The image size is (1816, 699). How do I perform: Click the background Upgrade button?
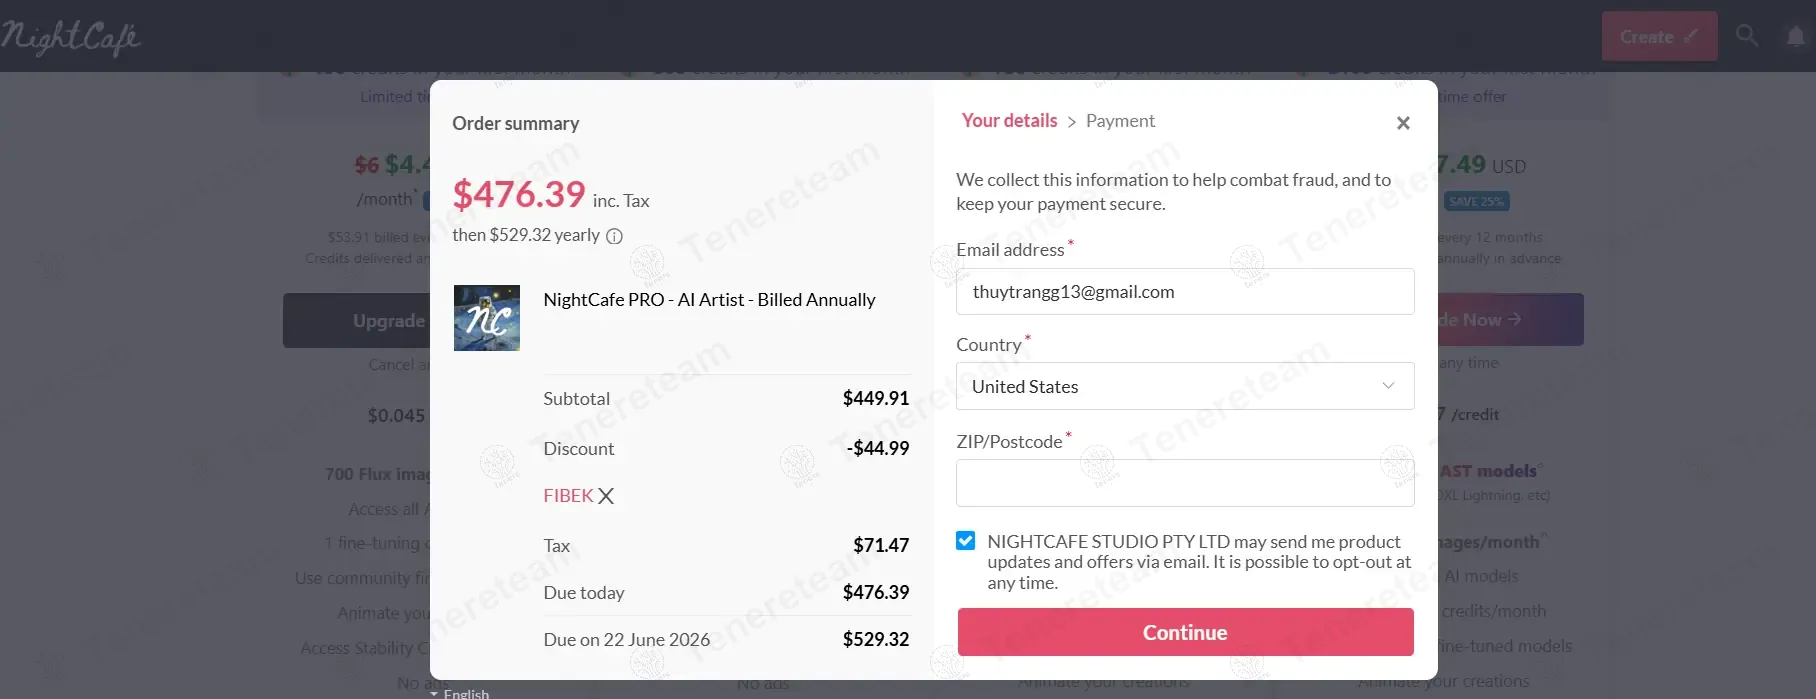[357, 321]
